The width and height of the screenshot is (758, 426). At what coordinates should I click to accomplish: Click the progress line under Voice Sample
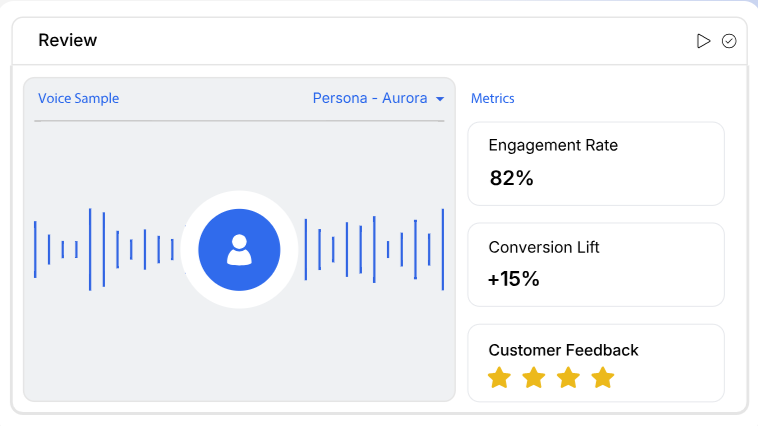239,121
